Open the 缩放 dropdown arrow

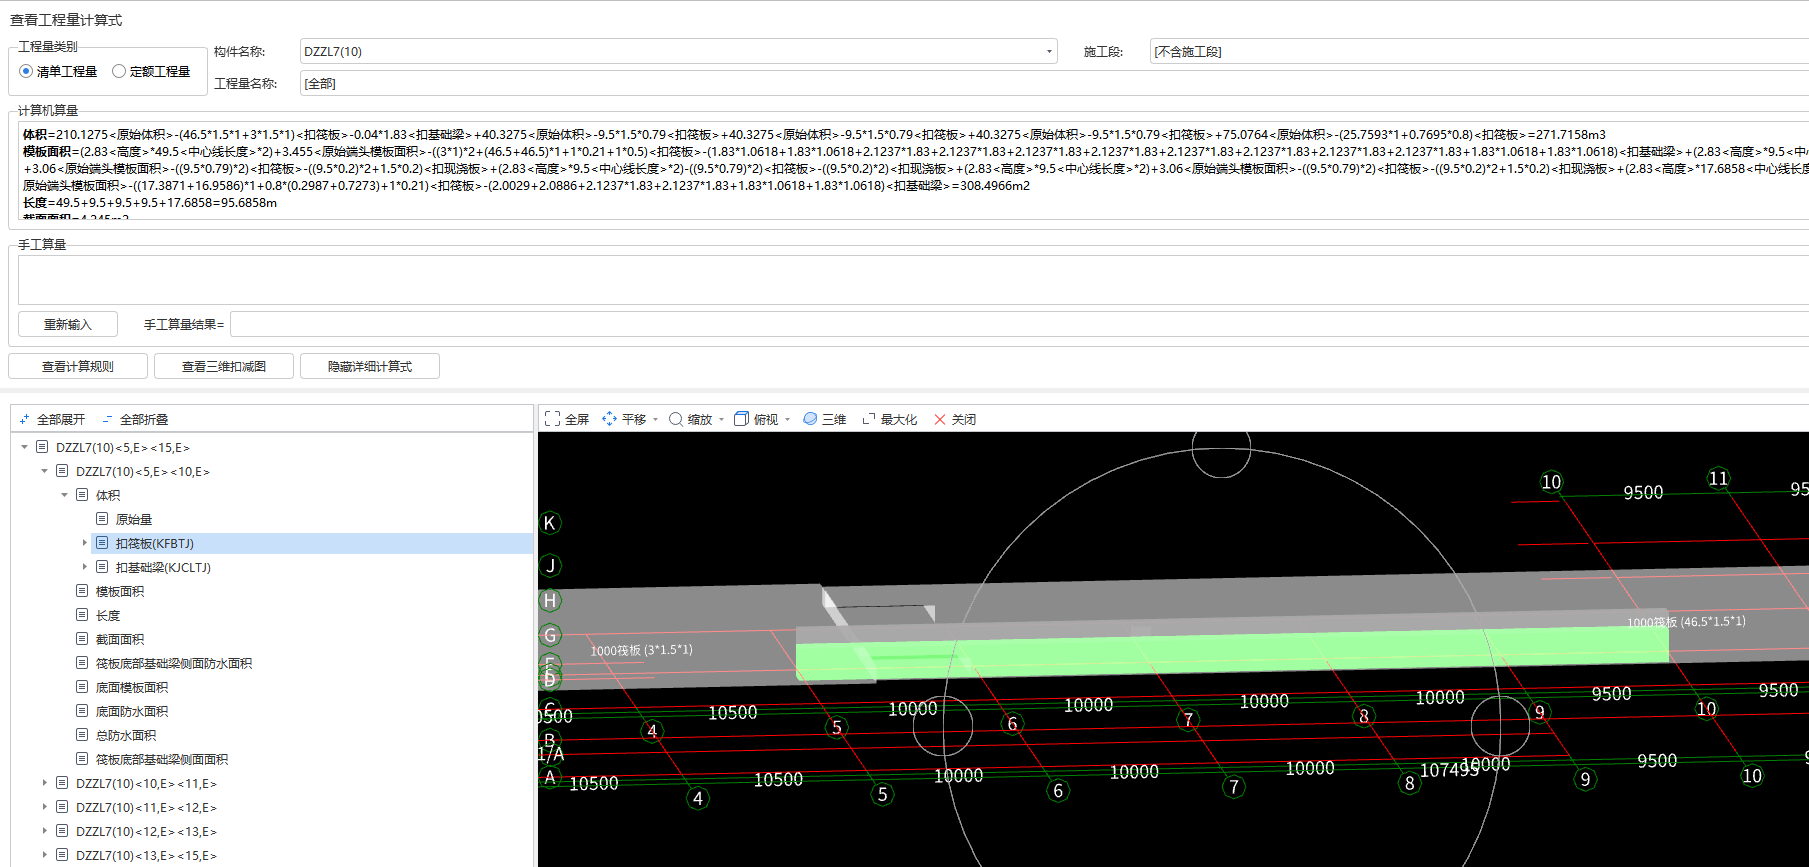721,420
